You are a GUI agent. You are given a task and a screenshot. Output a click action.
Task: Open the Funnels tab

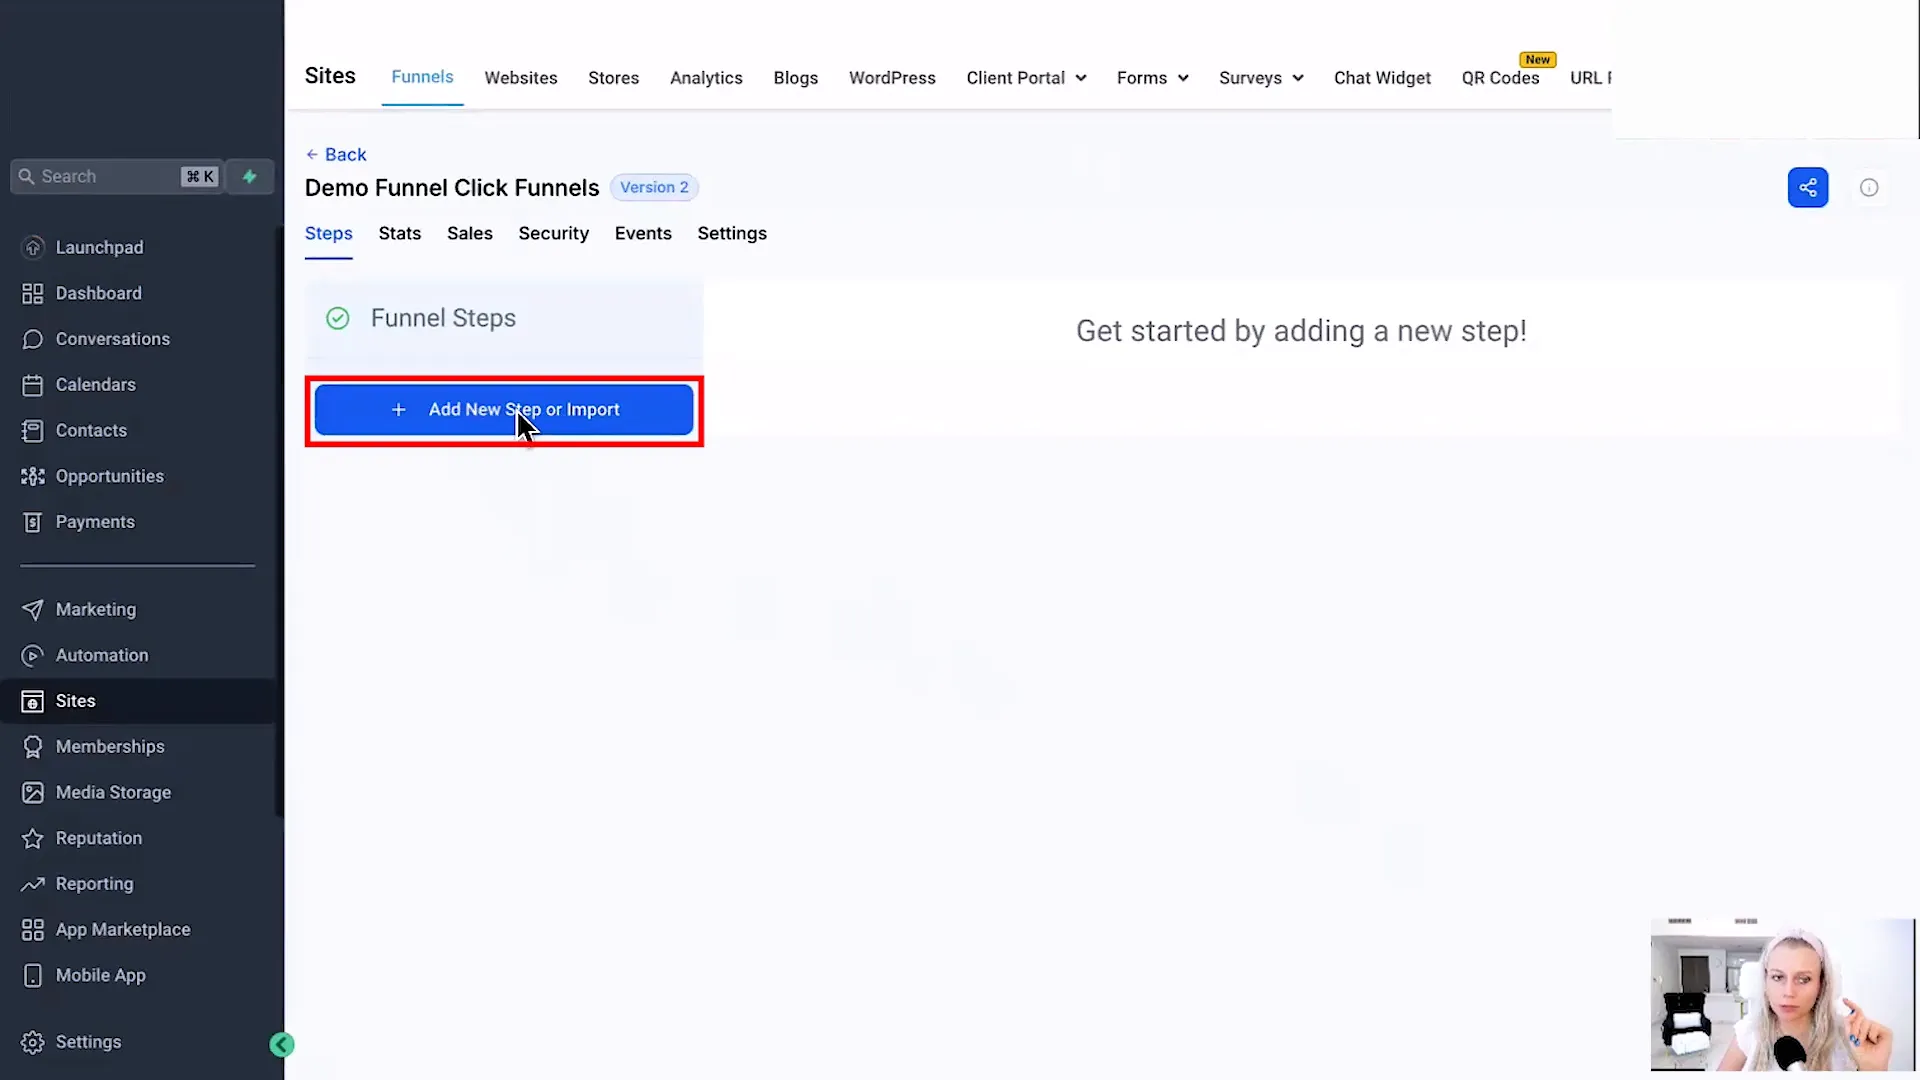422,77
